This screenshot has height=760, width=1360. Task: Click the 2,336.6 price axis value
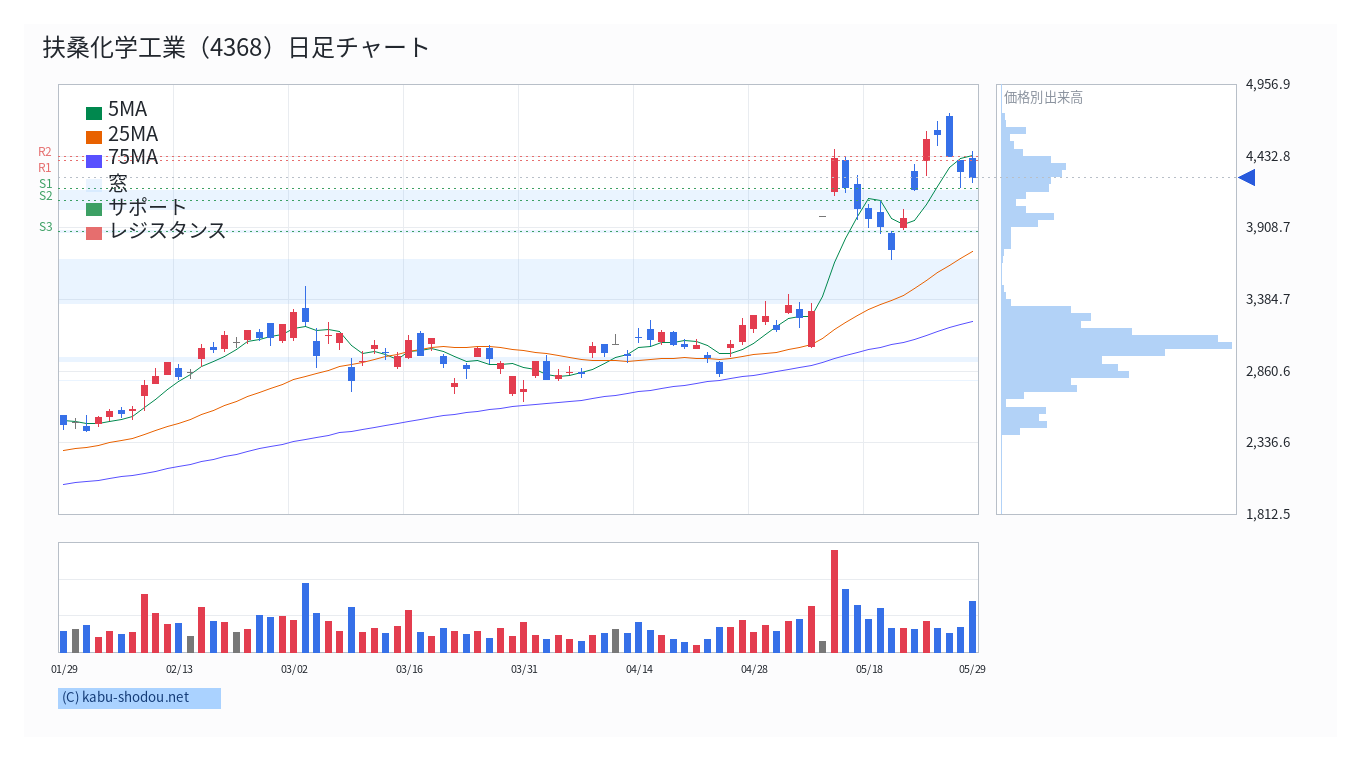[1268, 442]
